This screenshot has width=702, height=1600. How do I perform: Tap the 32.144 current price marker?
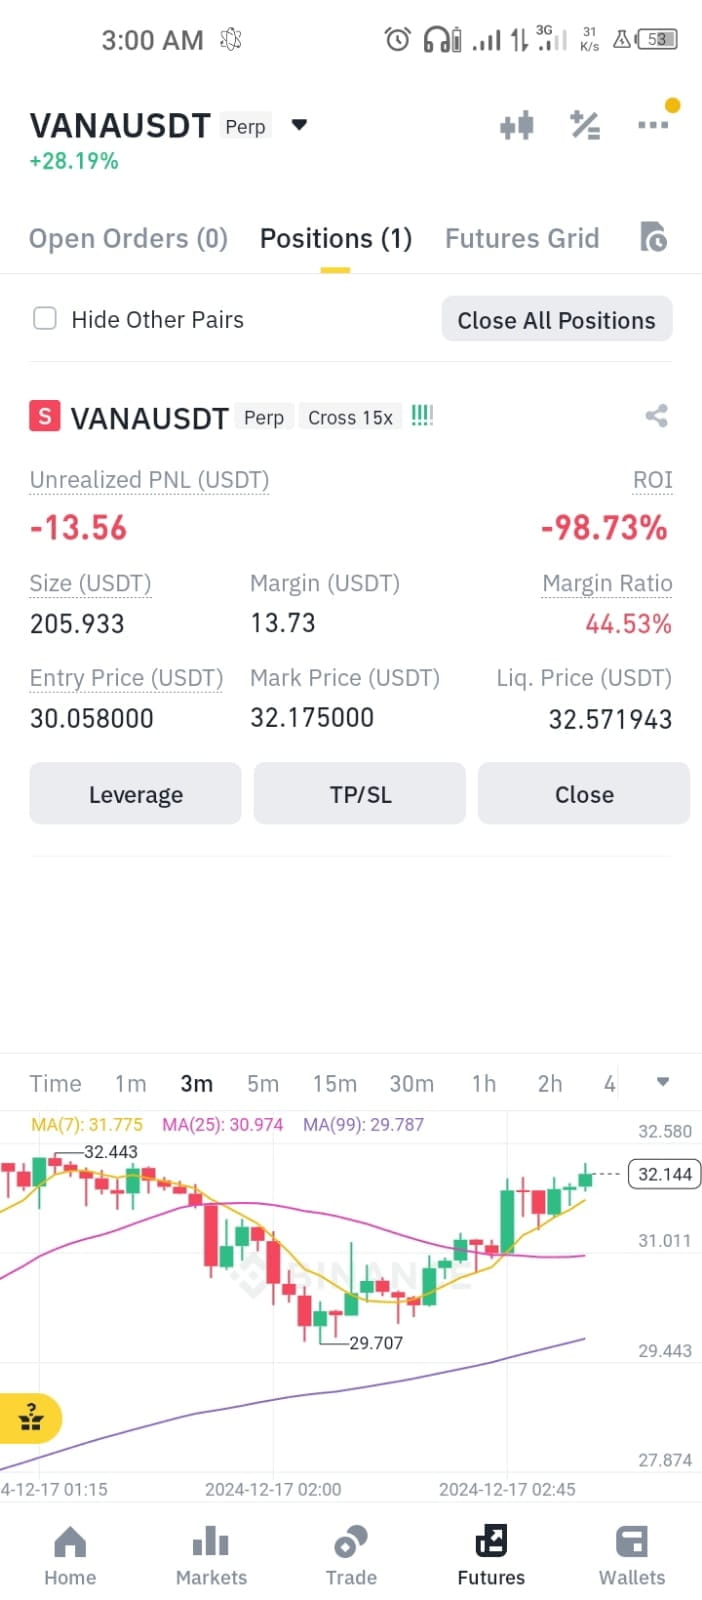[x=664, y=1174]
